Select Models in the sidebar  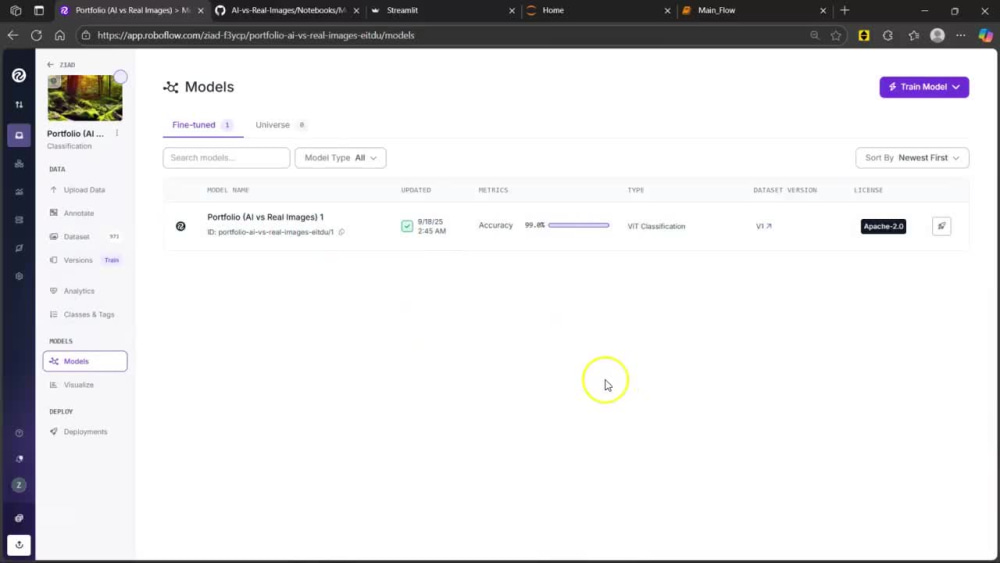(x=85, y=361)
